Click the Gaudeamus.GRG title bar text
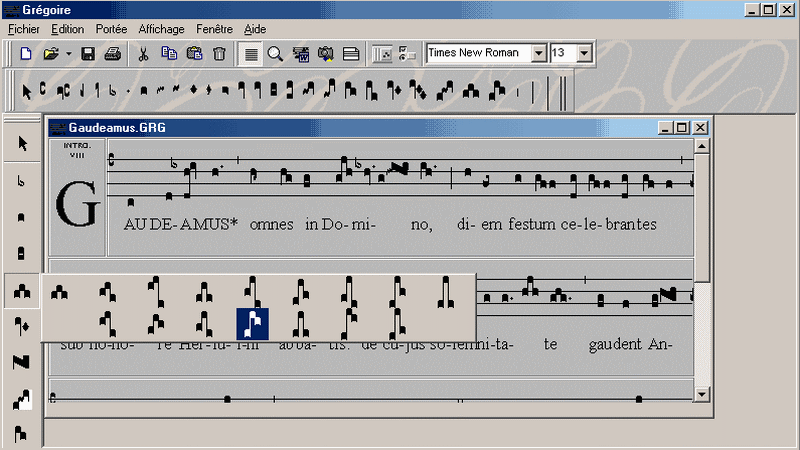The height and width of the screenshot is (450, 800). click(x=117, y=128)
